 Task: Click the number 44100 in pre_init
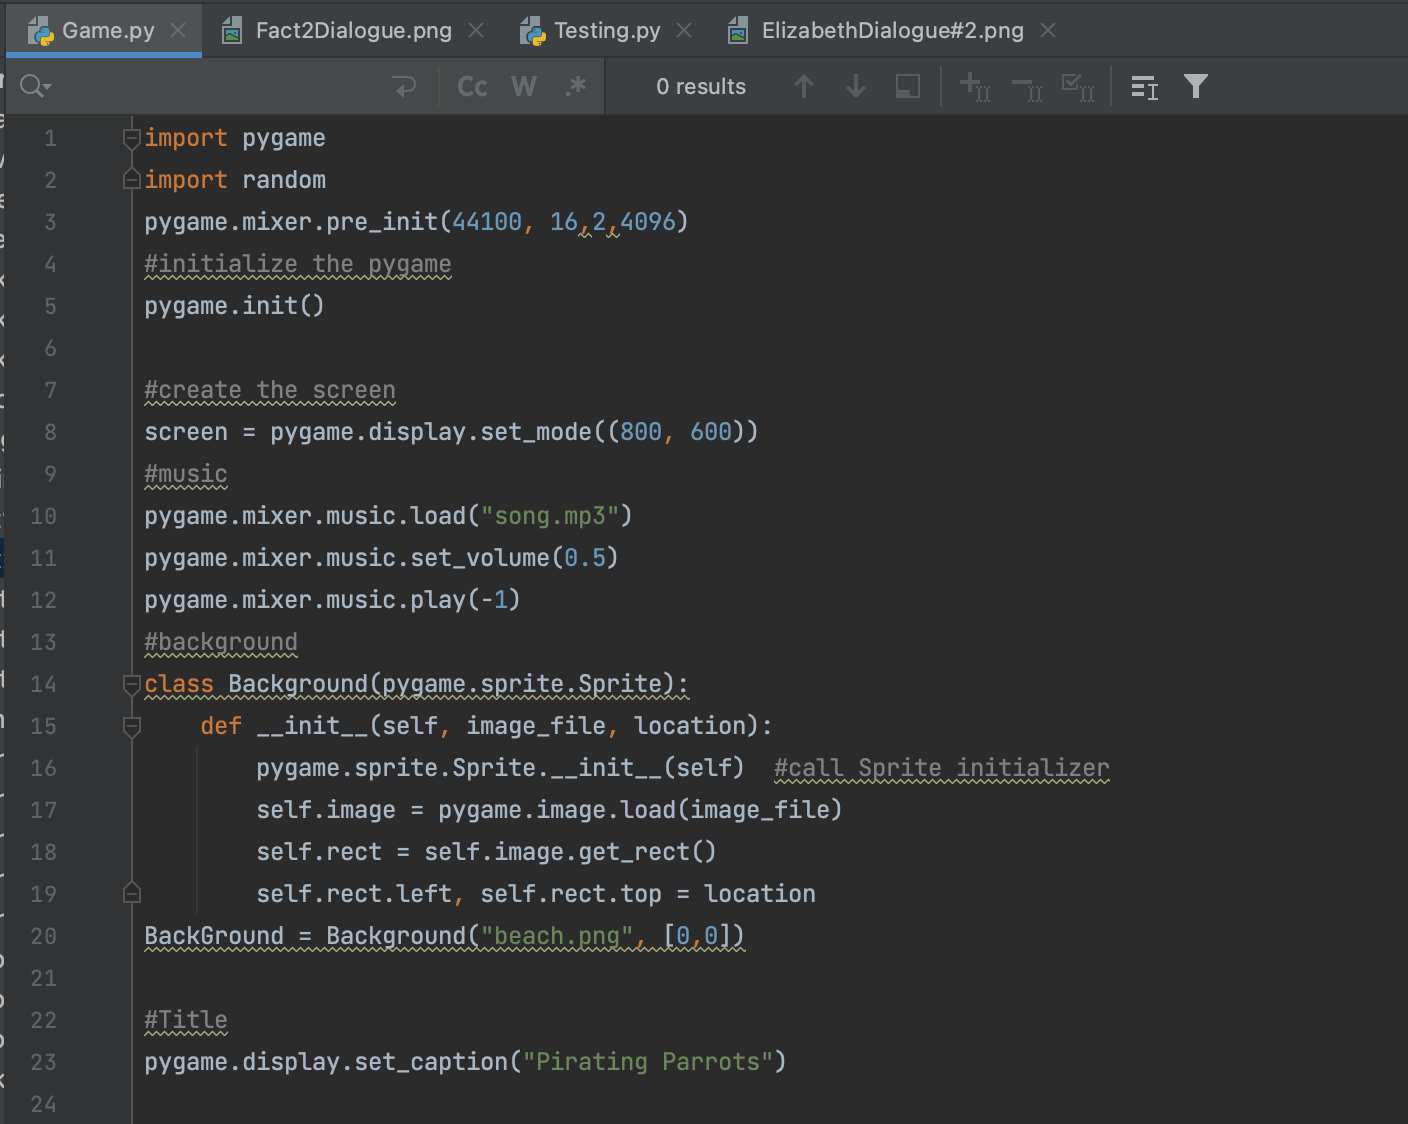(487, 222)
